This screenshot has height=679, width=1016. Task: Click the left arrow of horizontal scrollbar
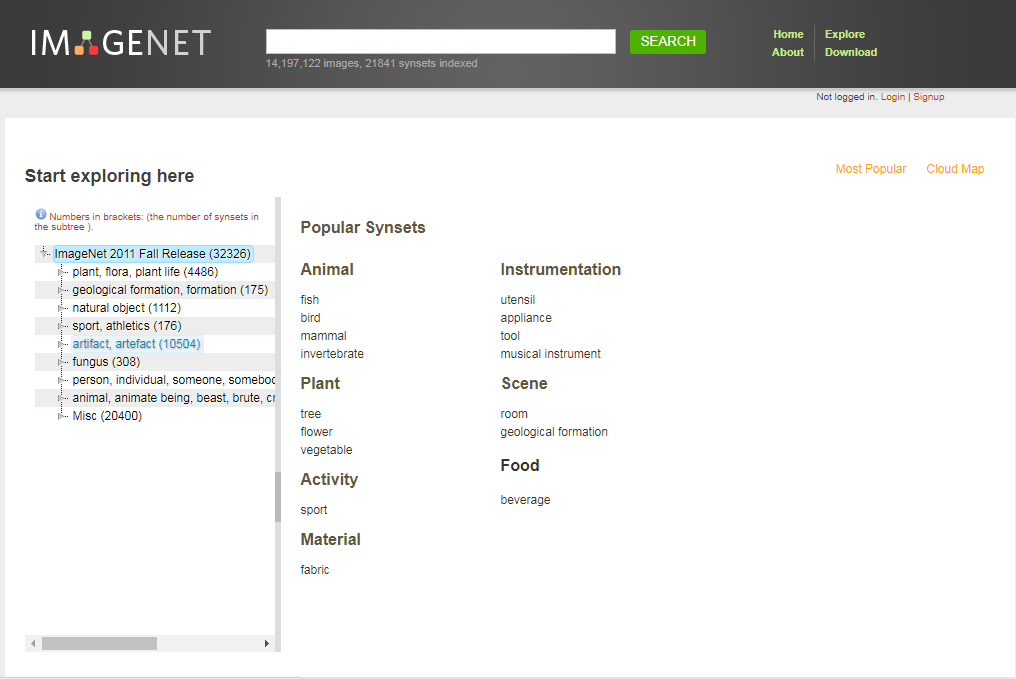(x=33, y=643)
